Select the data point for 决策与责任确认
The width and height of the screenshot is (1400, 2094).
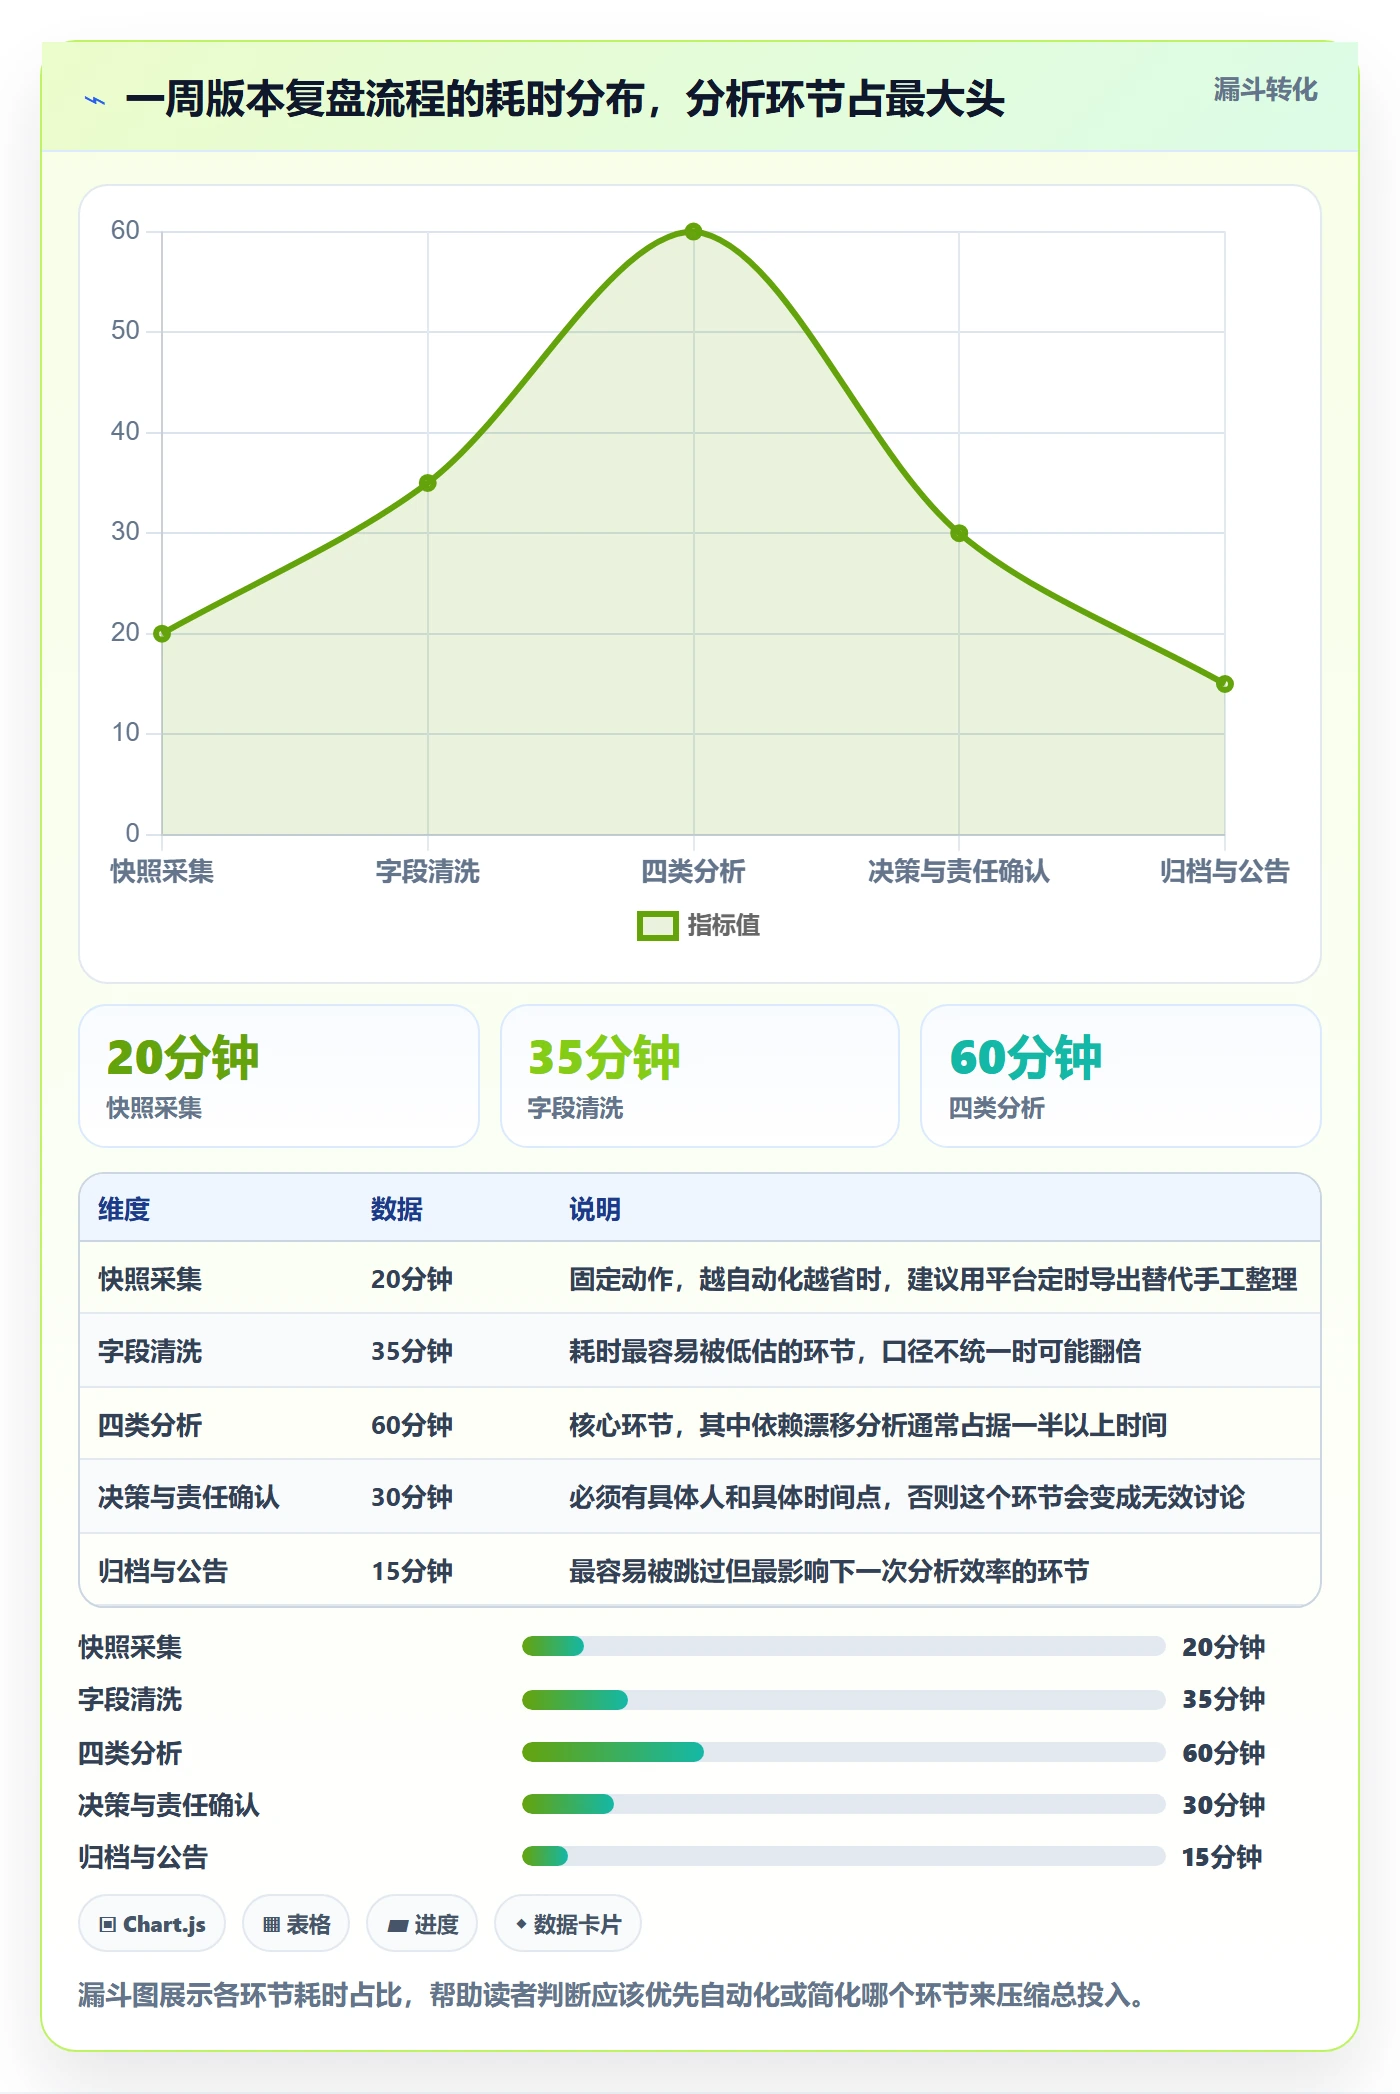point(959,533)
